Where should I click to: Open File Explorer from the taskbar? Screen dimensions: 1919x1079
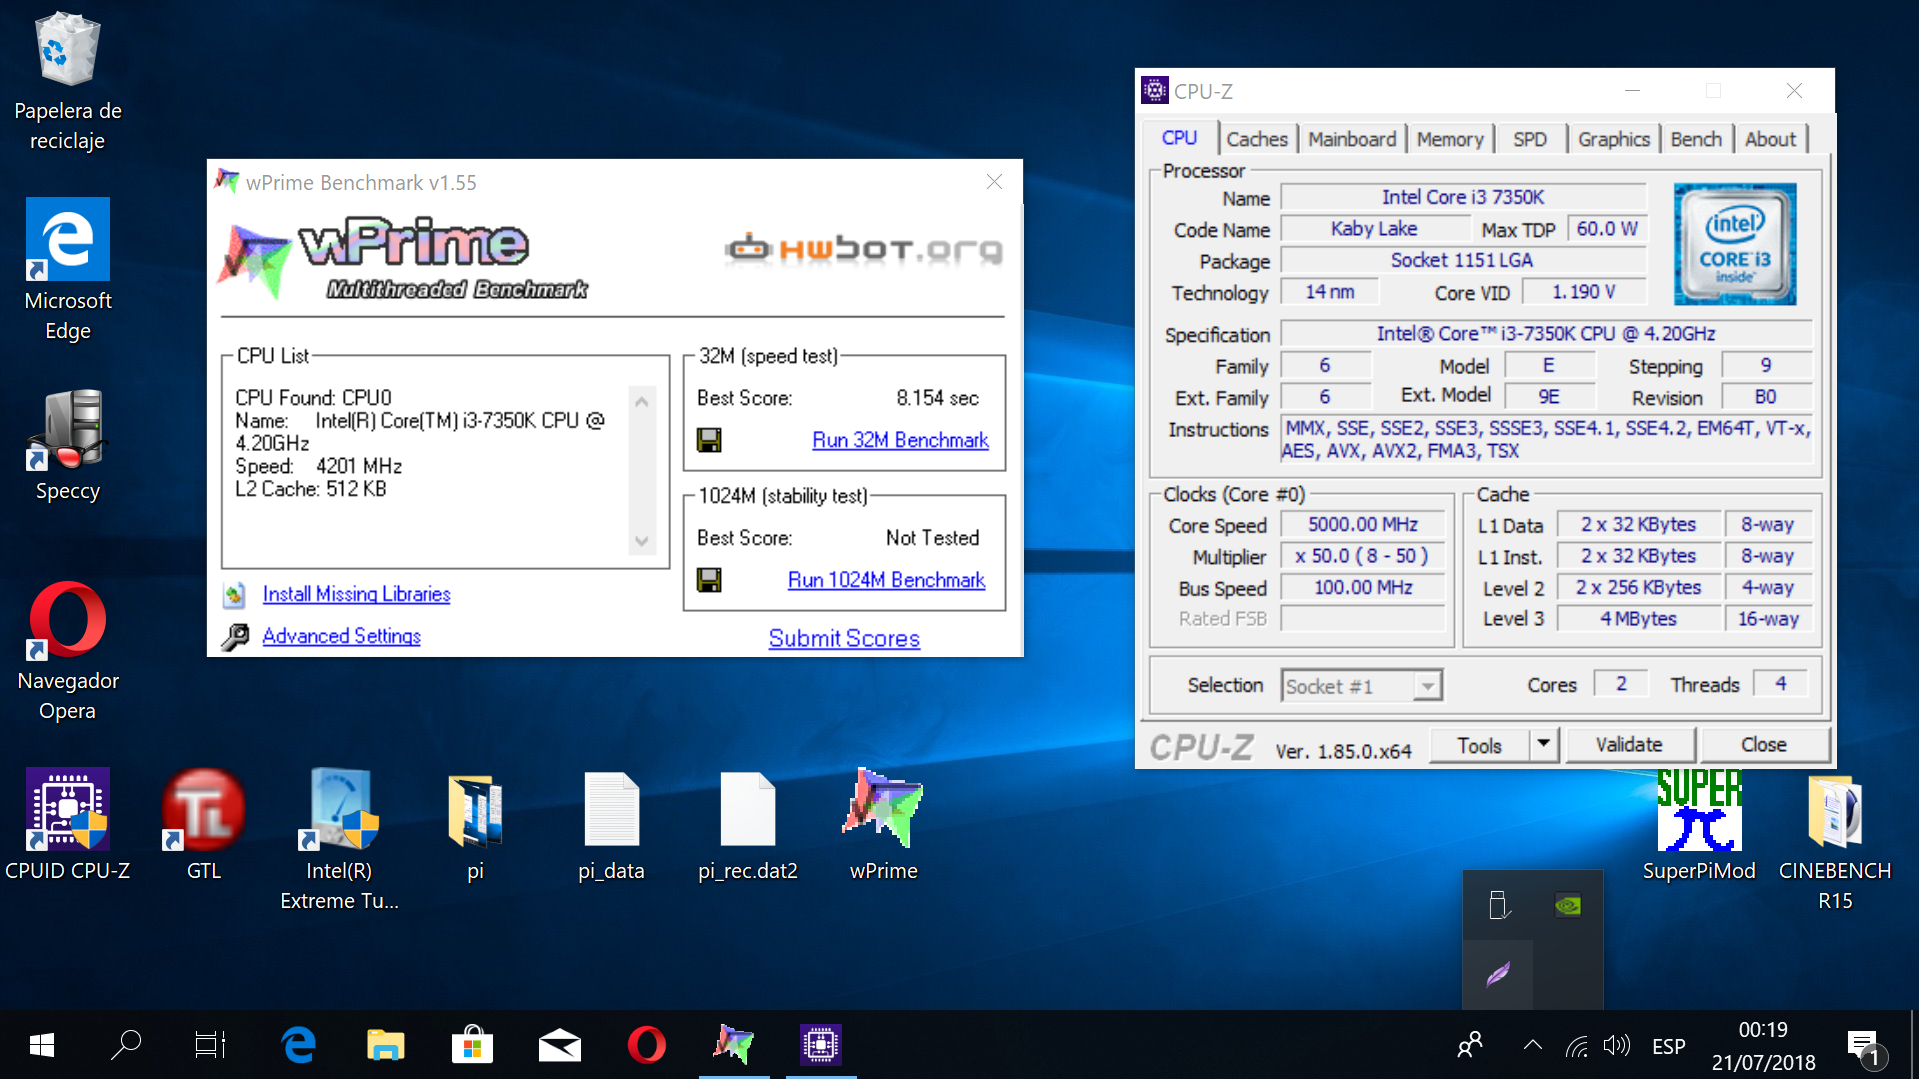(x=385, y=1045)
